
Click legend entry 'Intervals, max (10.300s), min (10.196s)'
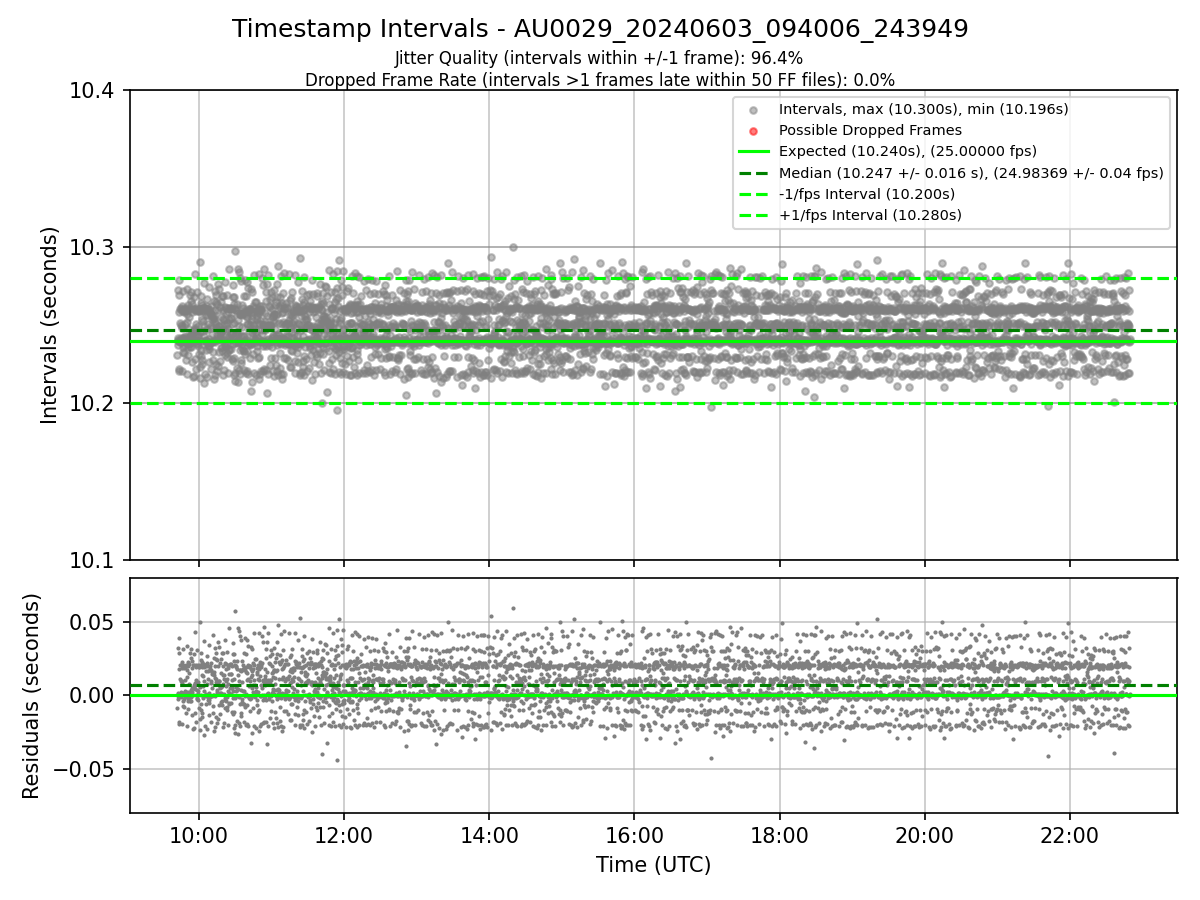click(x=924, y=109)
